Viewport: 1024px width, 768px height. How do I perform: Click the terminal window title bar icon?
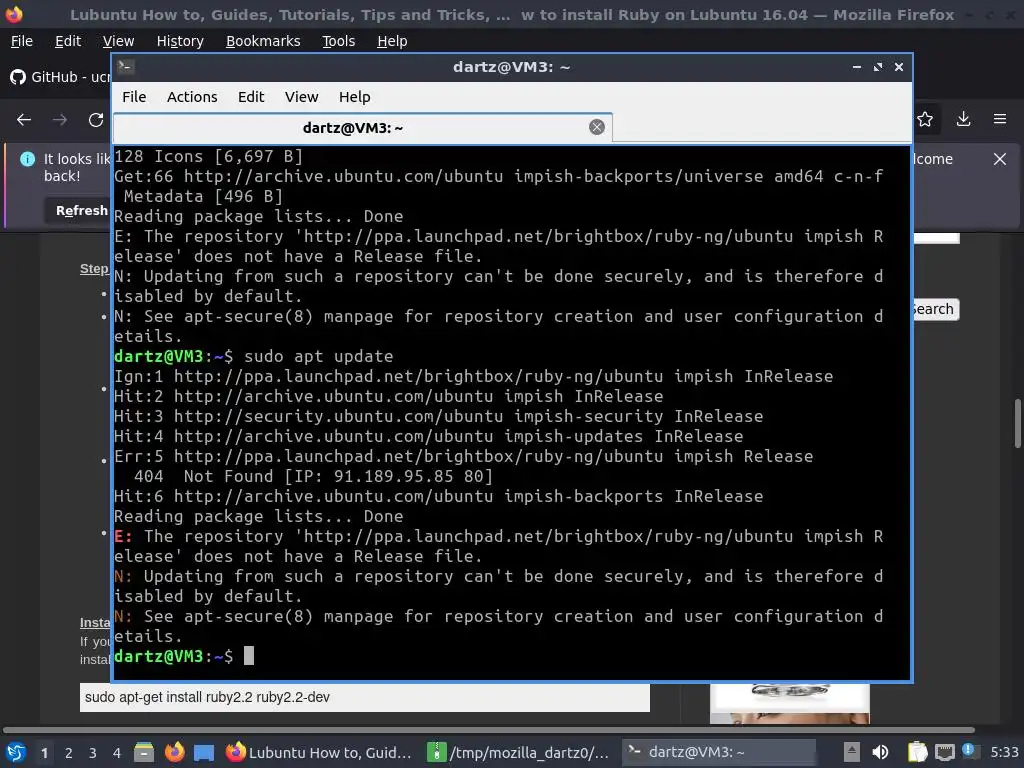coord(126,67)
